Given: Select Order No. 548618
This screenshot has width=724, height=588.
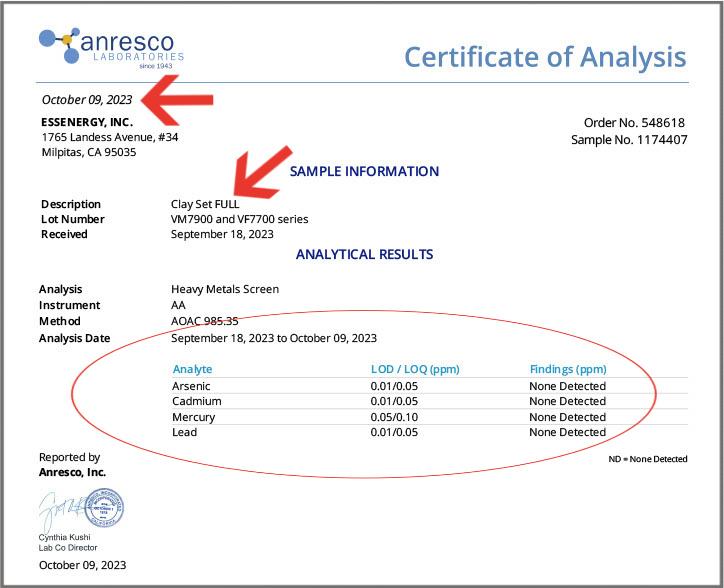Looking at the screenshot, I should [634, 123].
